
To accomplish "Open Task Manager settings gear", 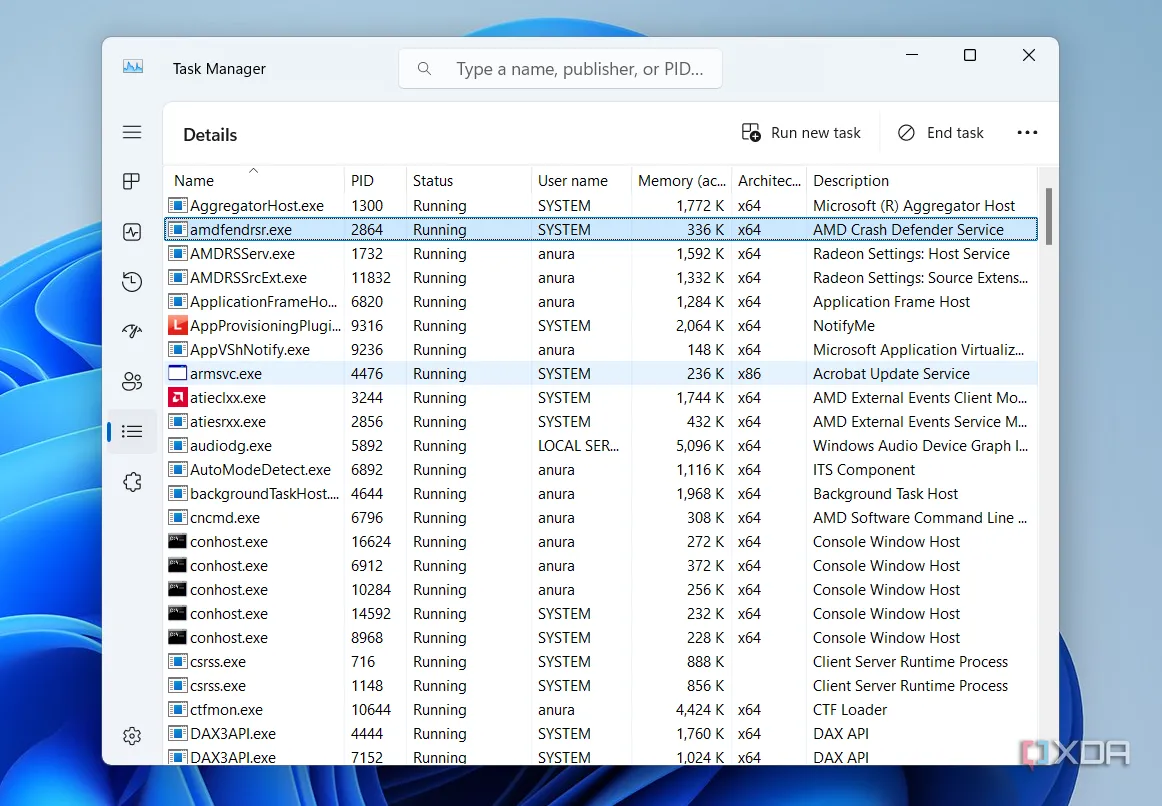I will [132, 736].
